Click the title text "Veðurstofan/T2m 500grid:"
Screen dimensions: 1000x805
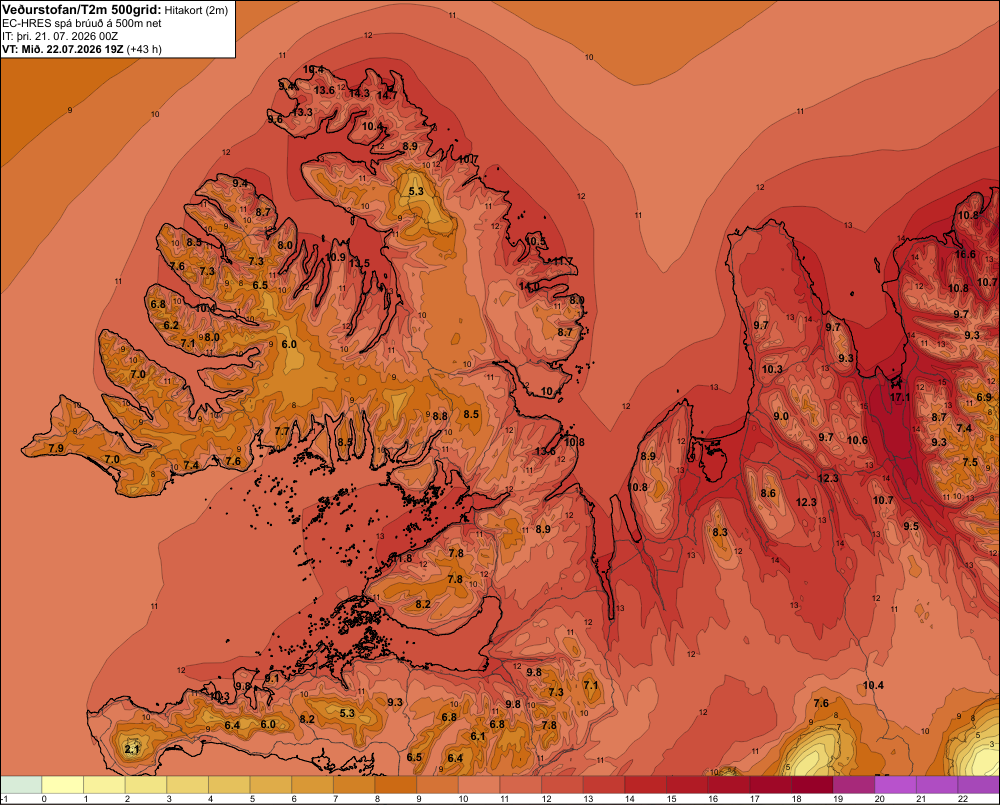pos(81,10)
